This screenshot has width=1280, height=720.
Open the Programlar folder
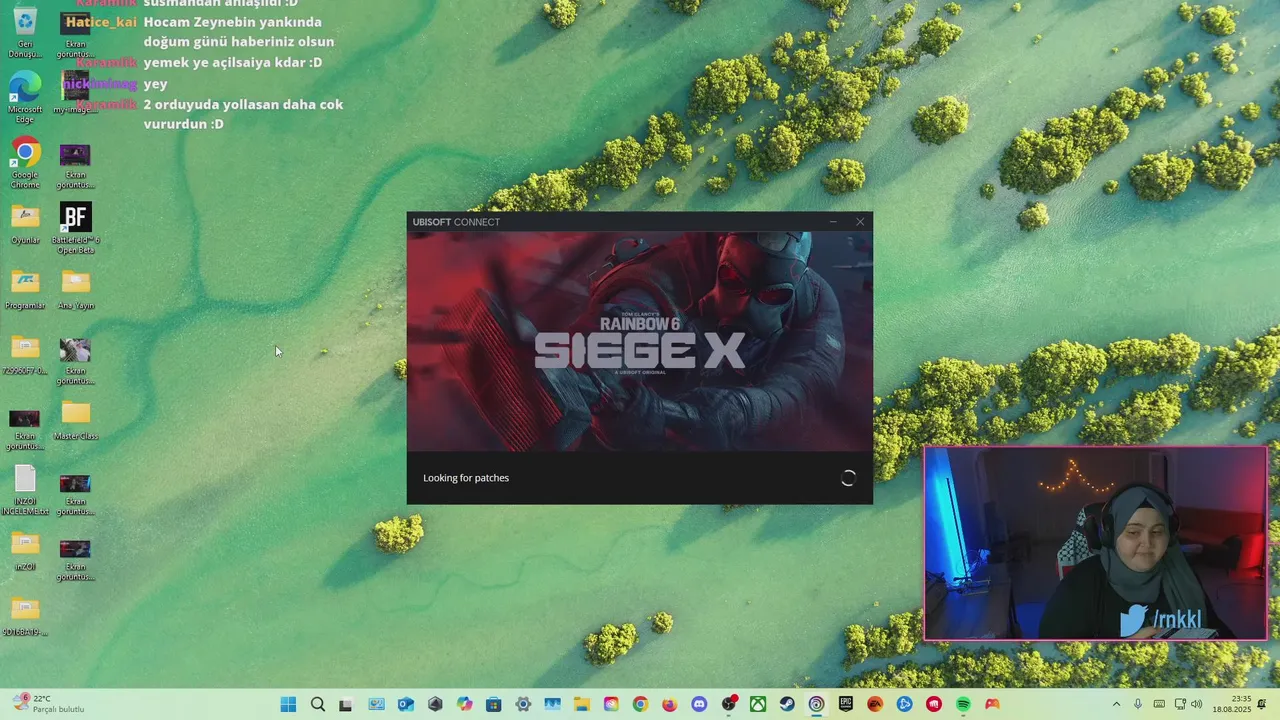coord(25,290)
